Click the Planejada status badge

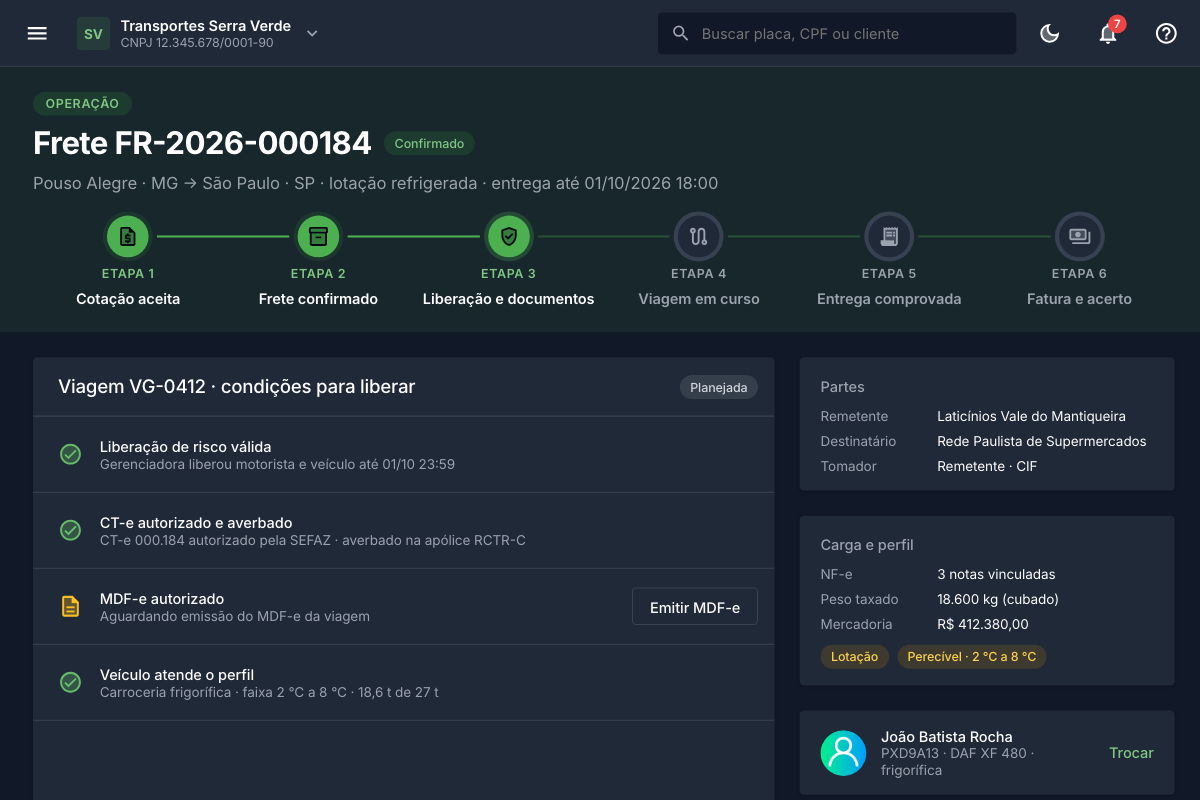pyautogui.click(x=719, y=387)
